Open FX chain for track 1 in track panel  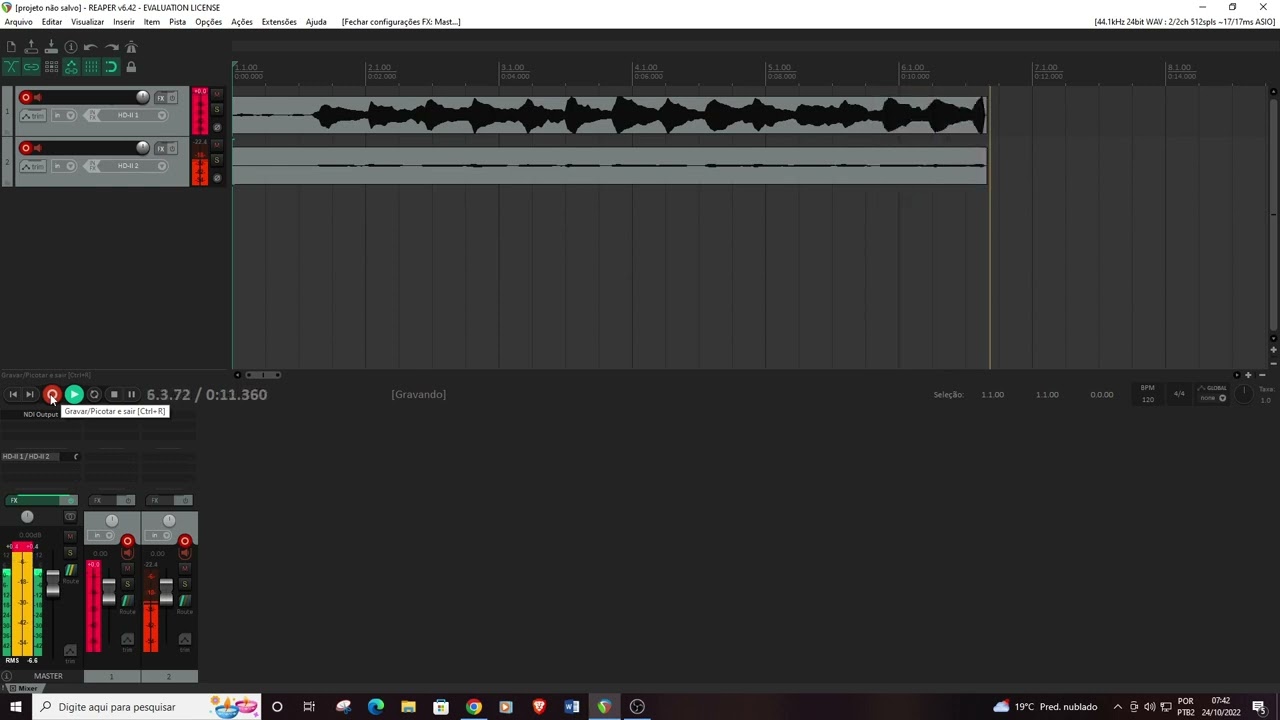160,98
